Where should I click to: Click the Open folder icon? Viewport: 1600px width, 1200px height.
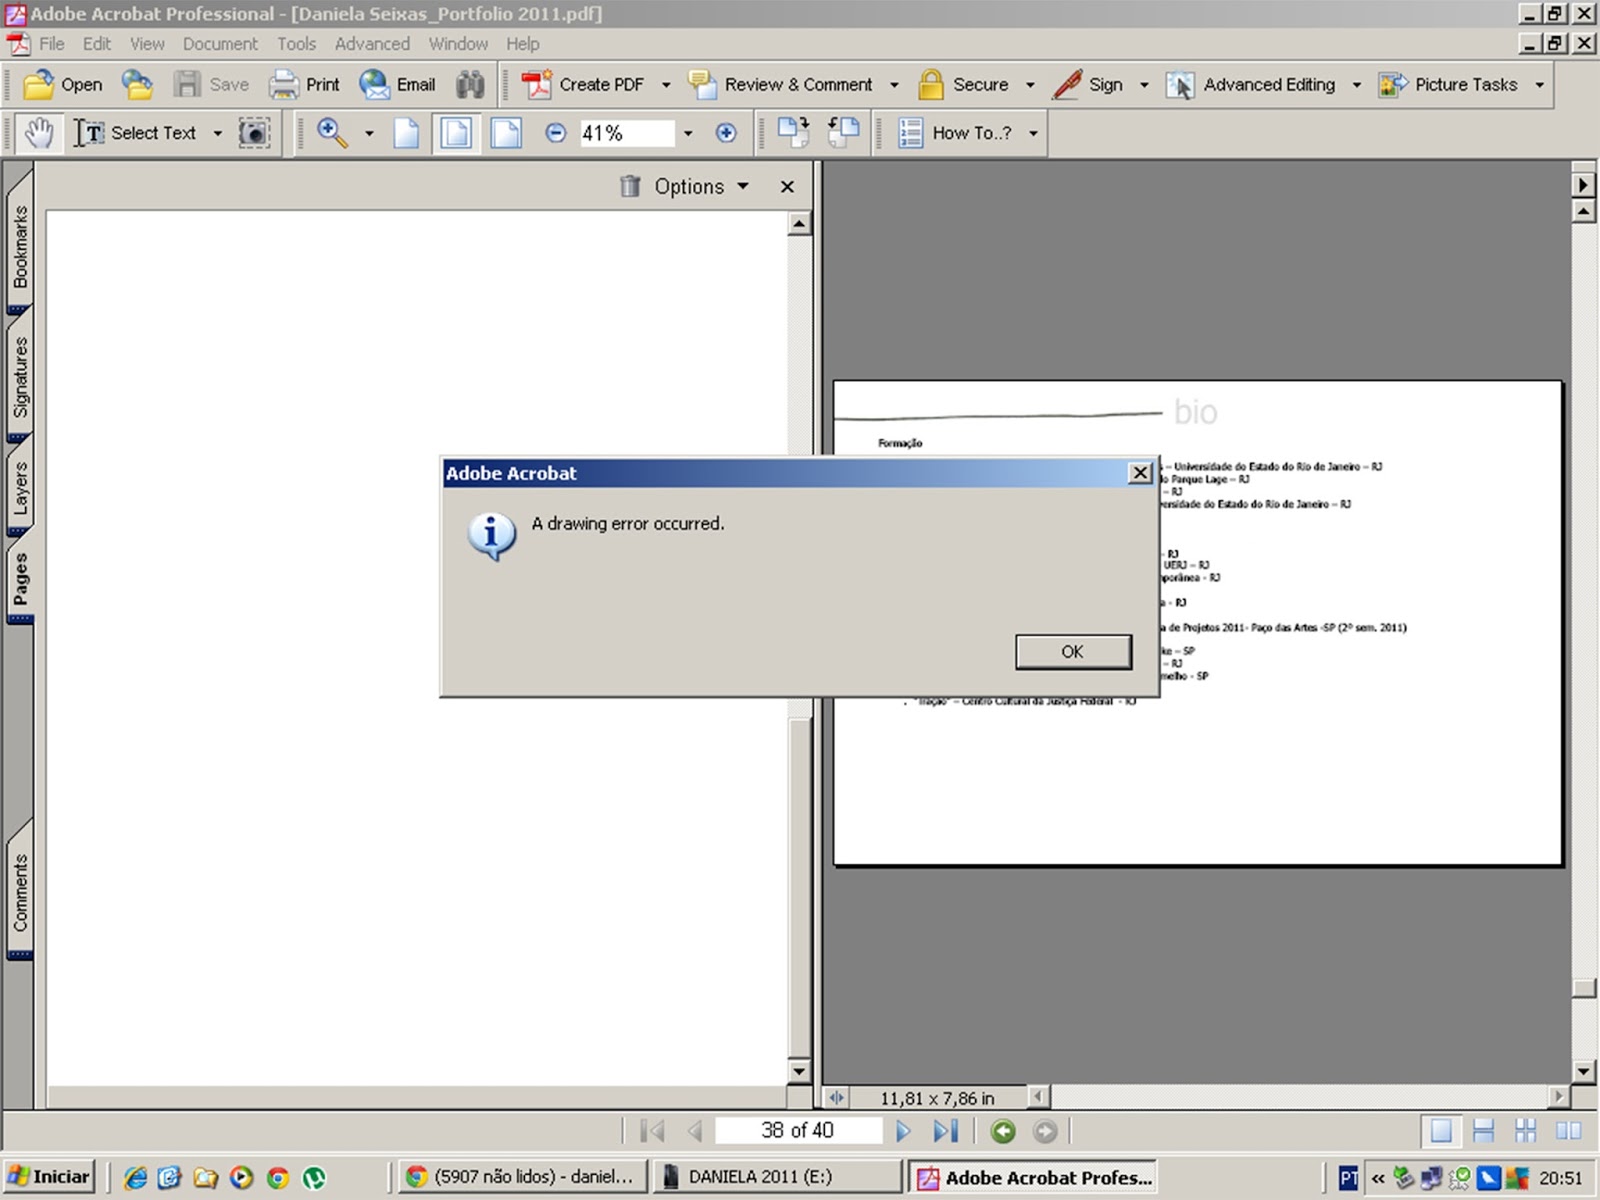[39, 85]
